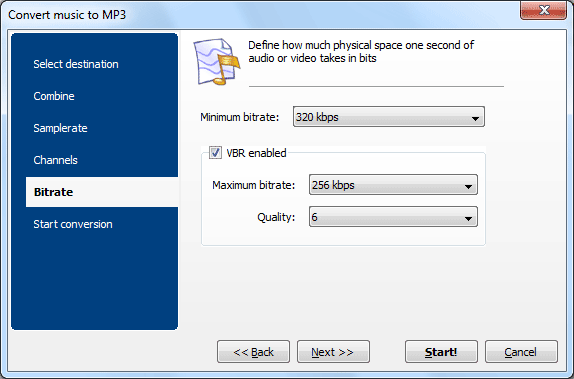Open the Samplerate step
Image resolution: width=574 pixels, height=379 pixels.
click(60, 128)
